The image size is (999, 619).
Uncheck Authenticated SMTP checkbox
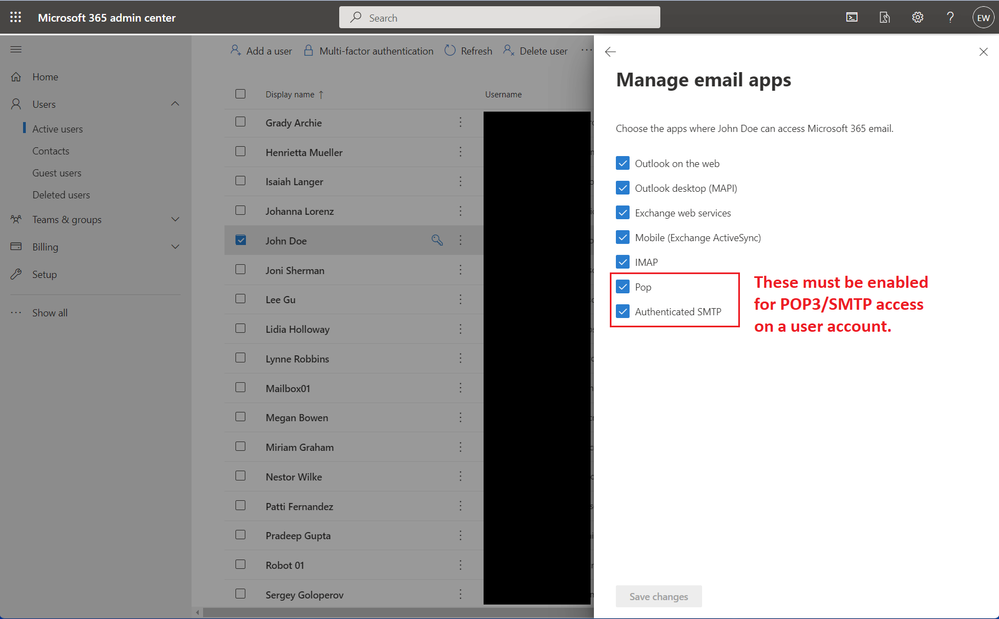[x=622, y=311]
